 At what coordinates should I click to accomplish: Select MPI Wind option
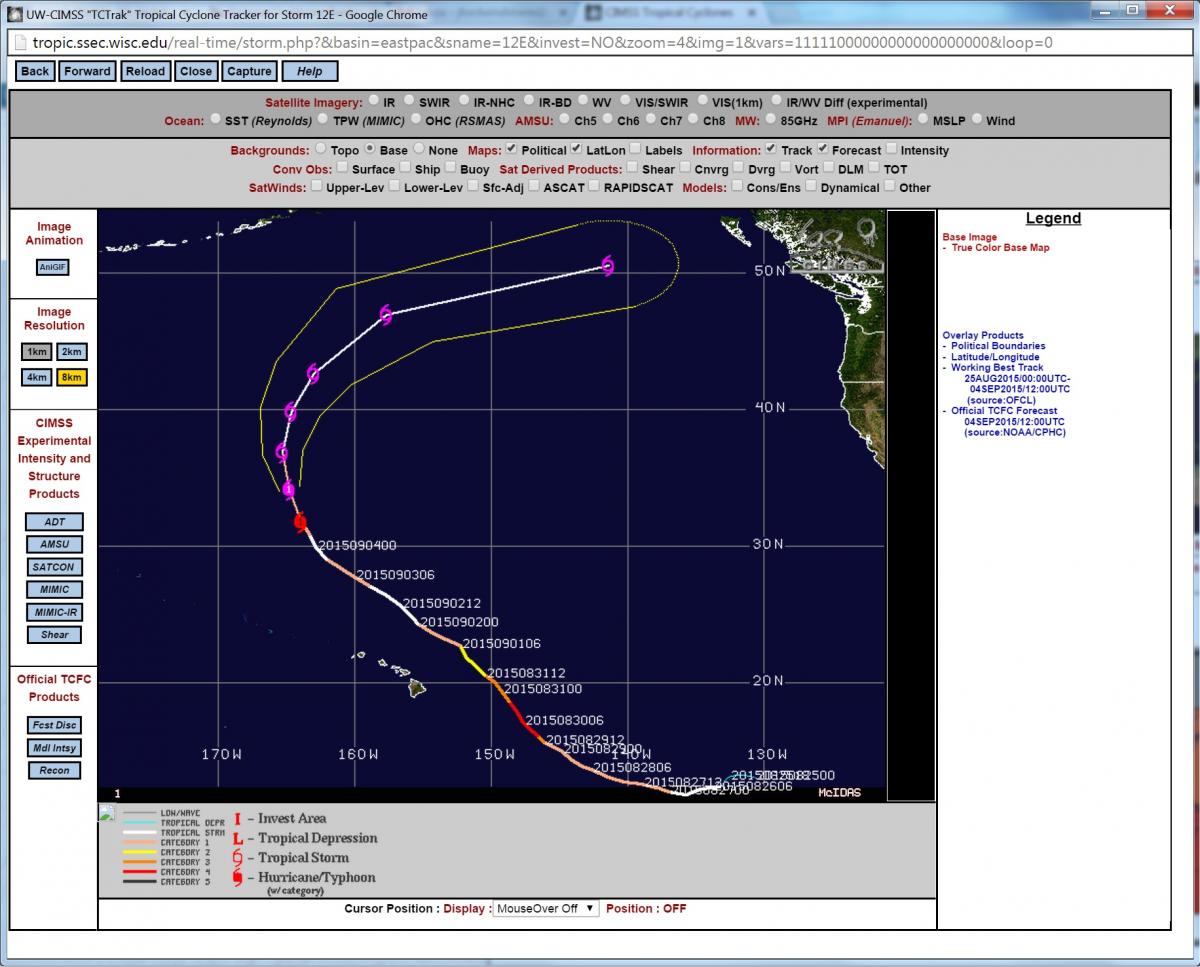pos(976,119)
